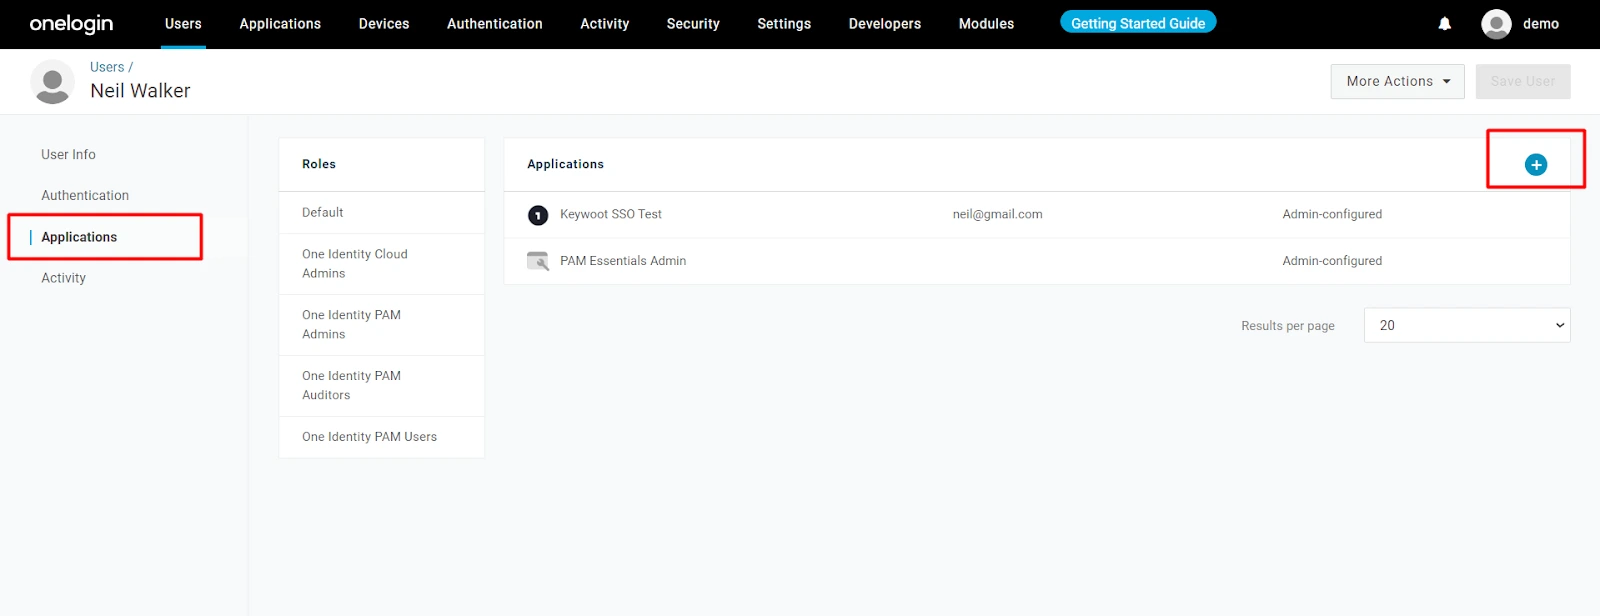Open the Security menu
The height and width of the screenshot is (616, 1600).
pyautogui.click(x=693, y=24)
